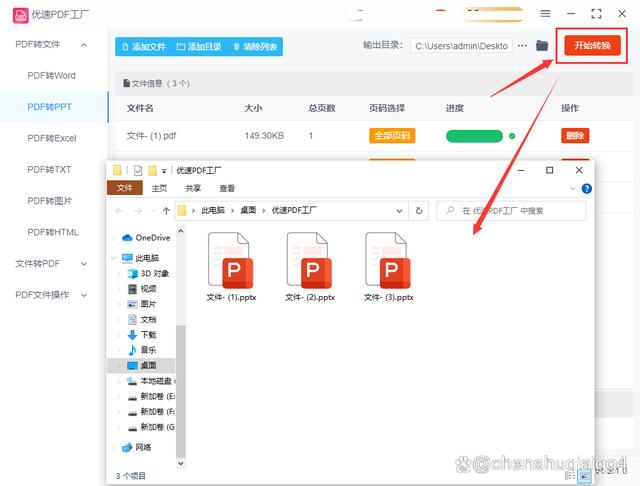Select 文档 in the navigation pane
This screenshot has height=486, width=640.
click(142, 320)
